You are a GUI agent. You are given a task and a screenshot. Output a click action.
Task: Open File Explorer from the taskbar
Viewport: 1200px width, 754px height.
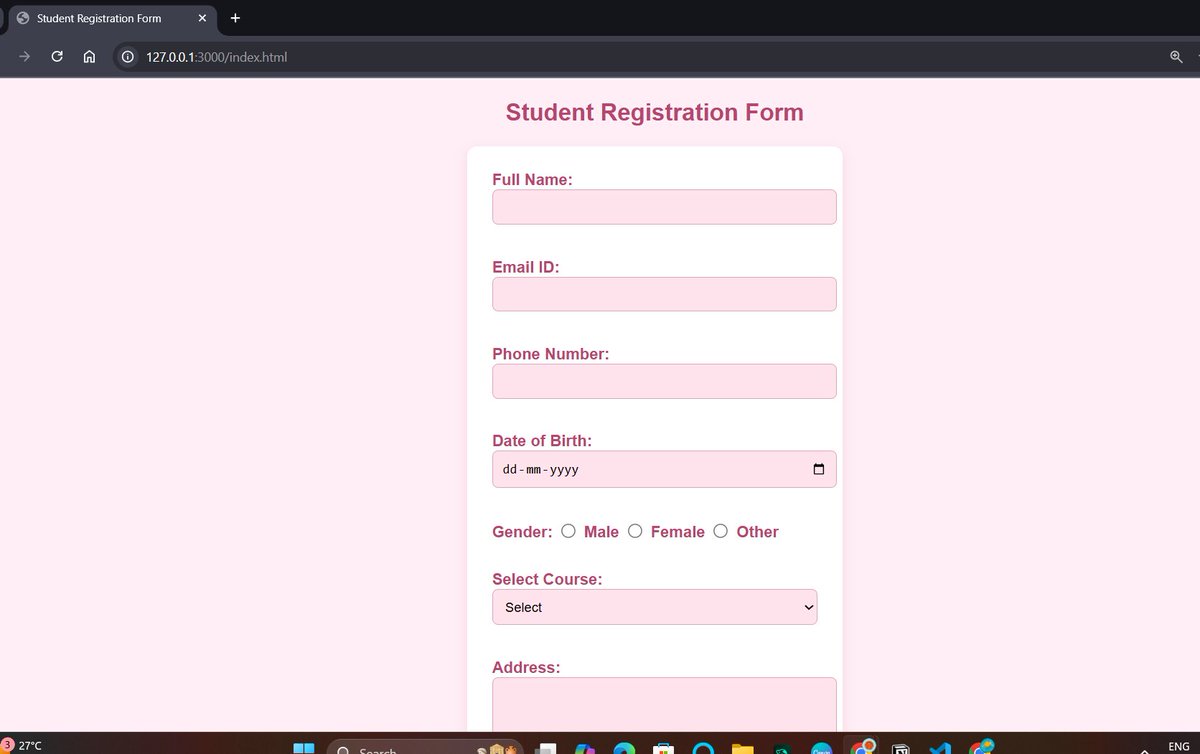pos(742,748)
